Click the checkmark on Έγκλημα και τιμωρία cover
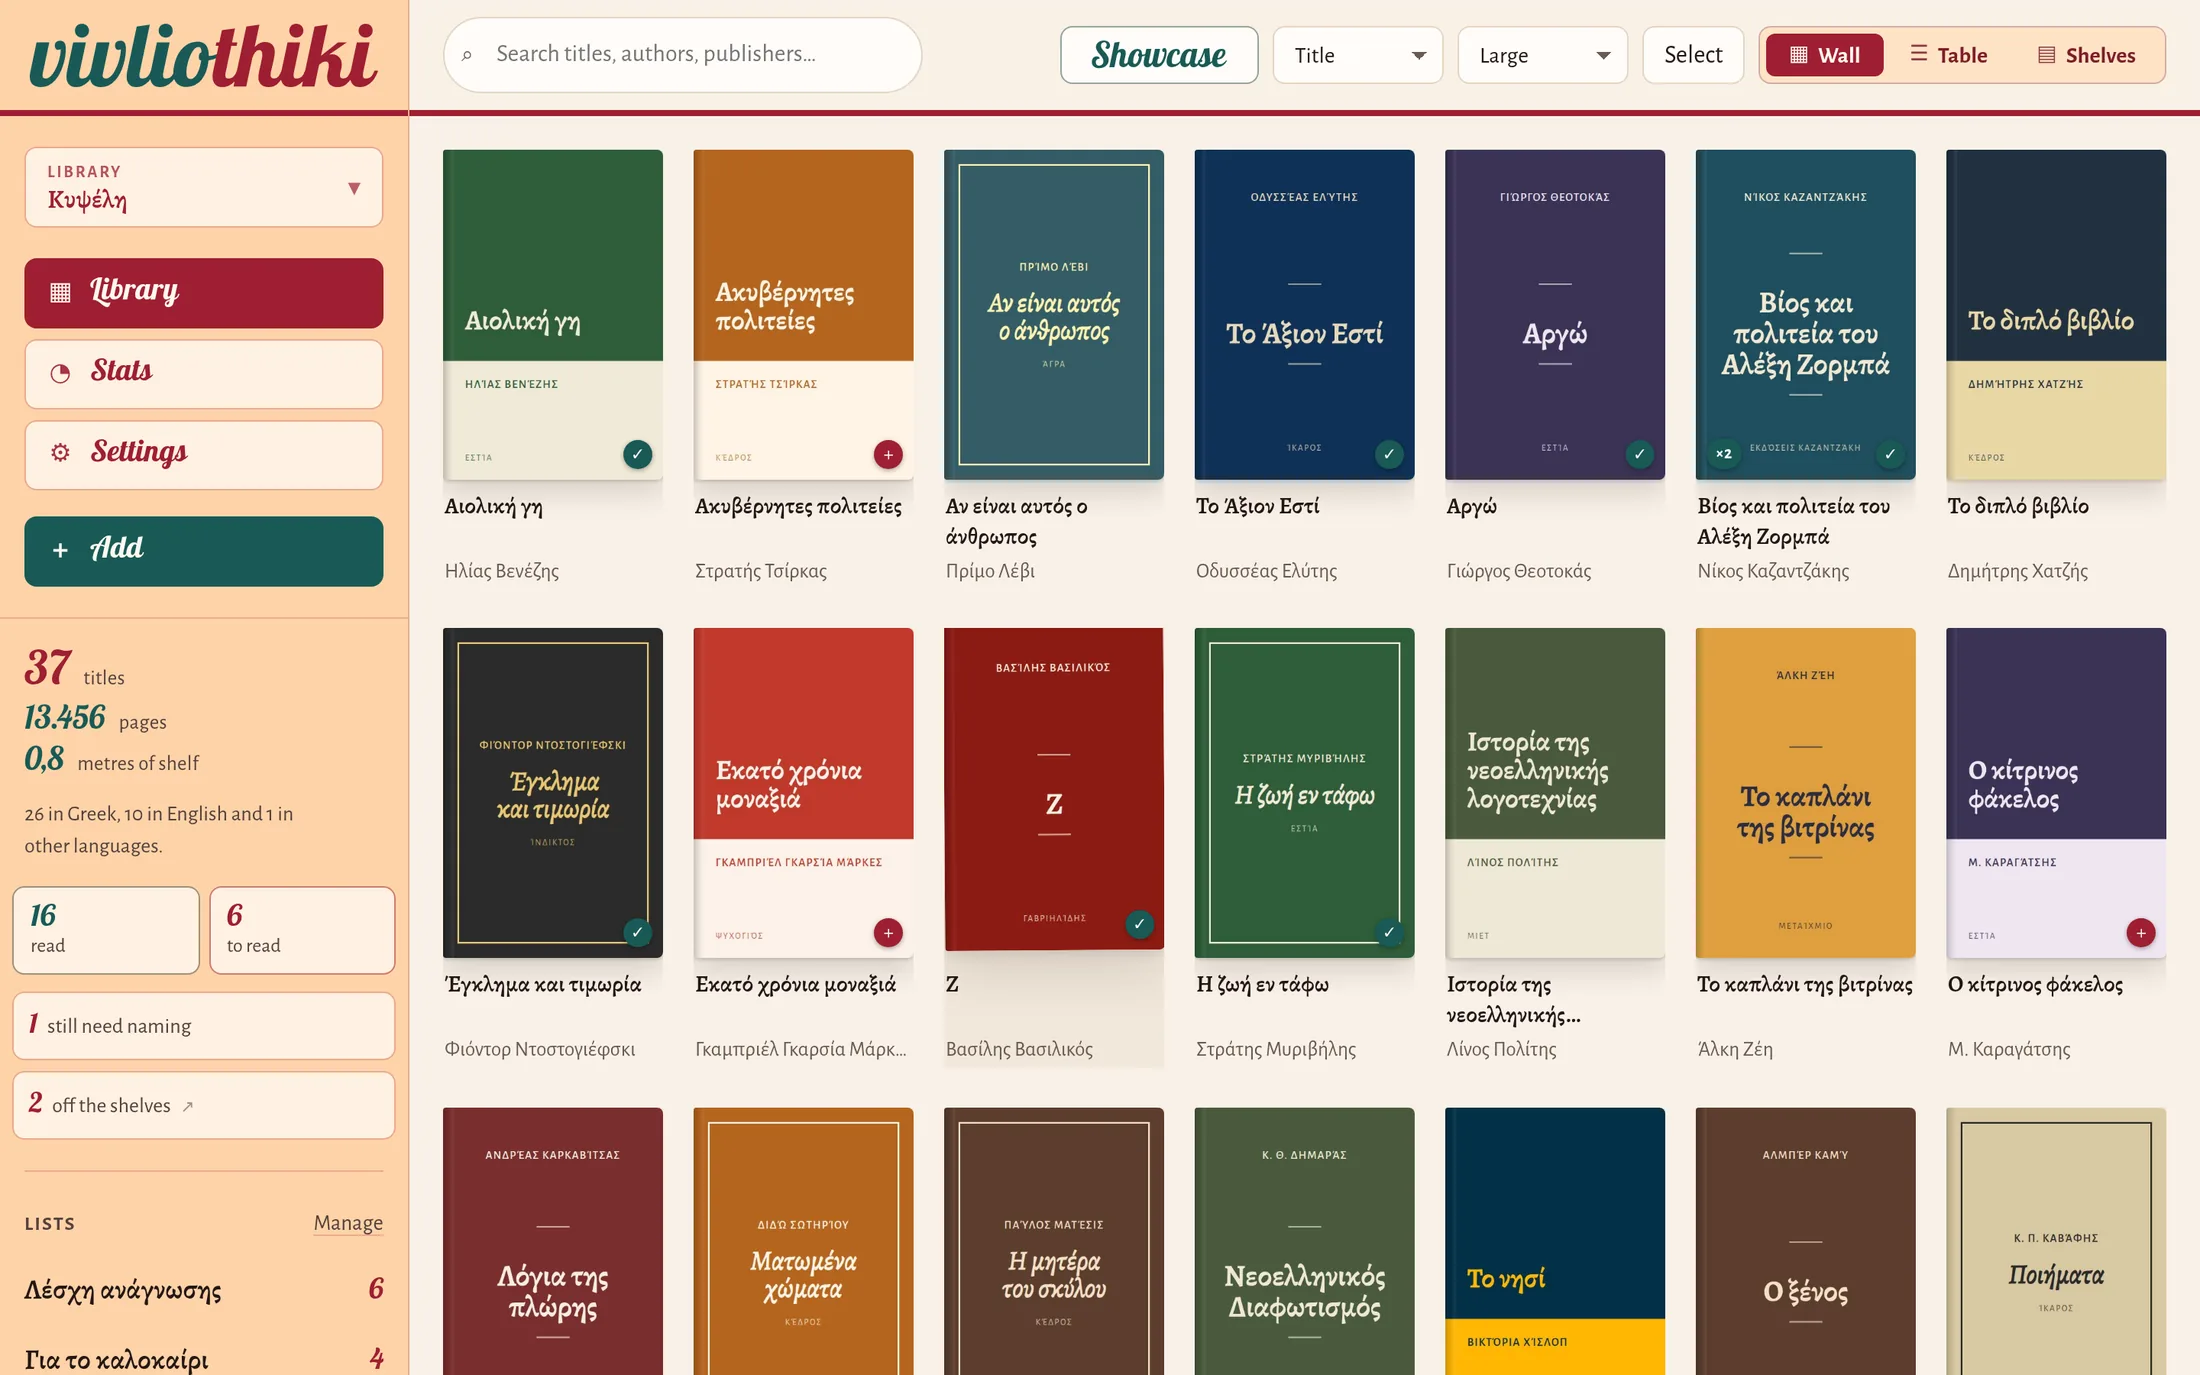Viewport: 2200px width, 1375px height. click(x=637, y=932)
